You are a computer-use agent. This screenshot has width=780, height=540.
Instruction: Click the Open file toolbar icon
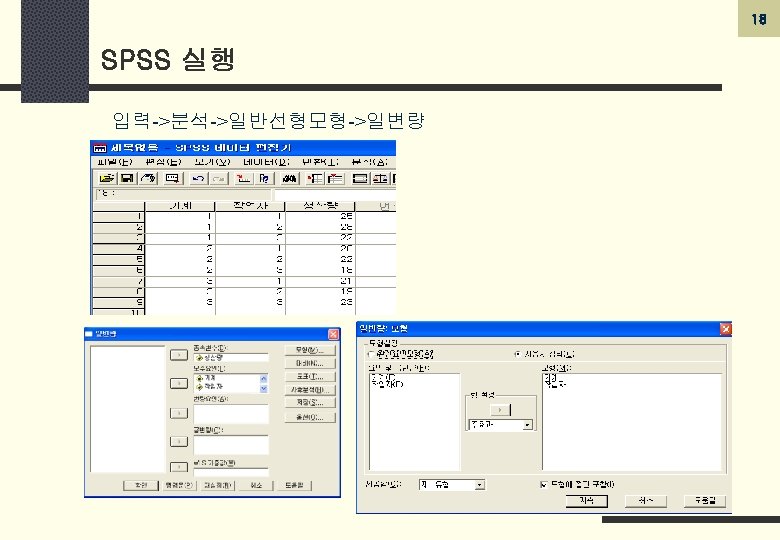click(106, 178)
